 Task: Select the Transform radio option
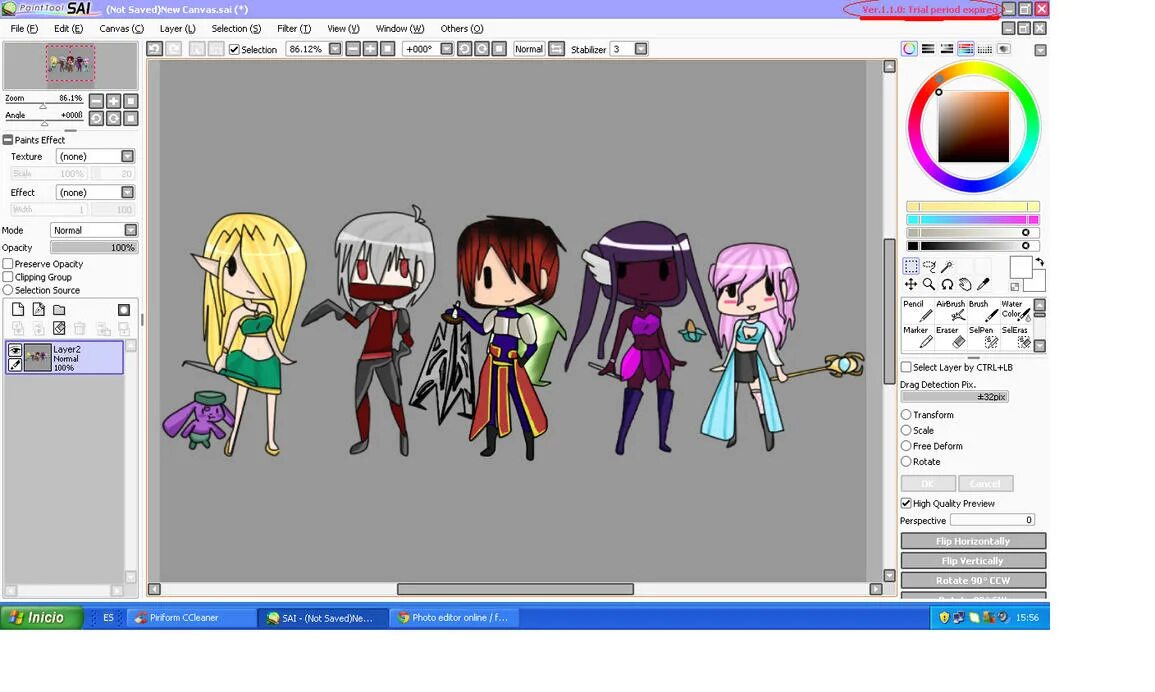point(906,415)
